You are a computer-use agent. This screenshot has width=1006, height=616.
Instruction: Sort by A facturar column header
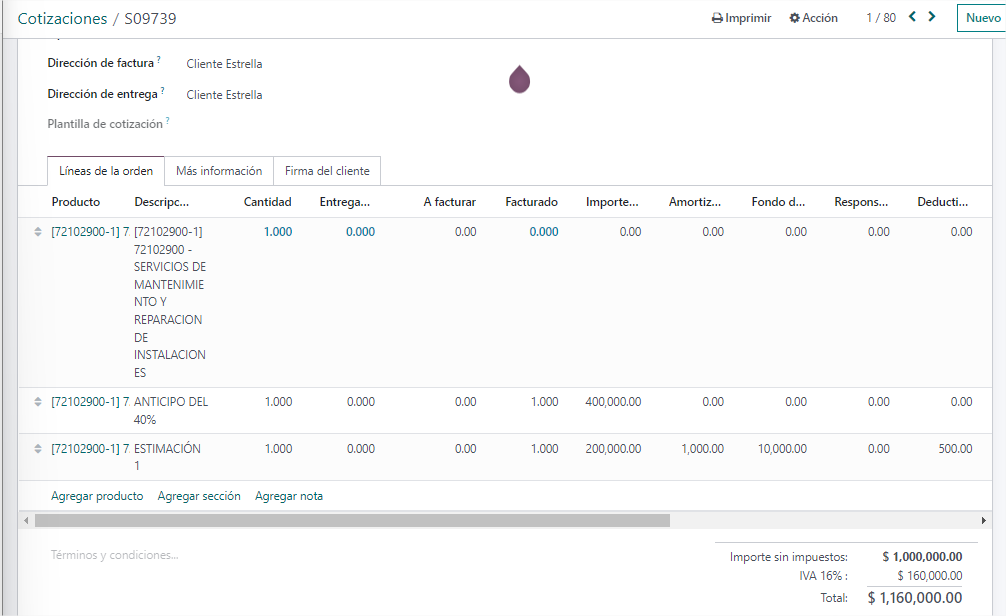(x=449, y=201)
